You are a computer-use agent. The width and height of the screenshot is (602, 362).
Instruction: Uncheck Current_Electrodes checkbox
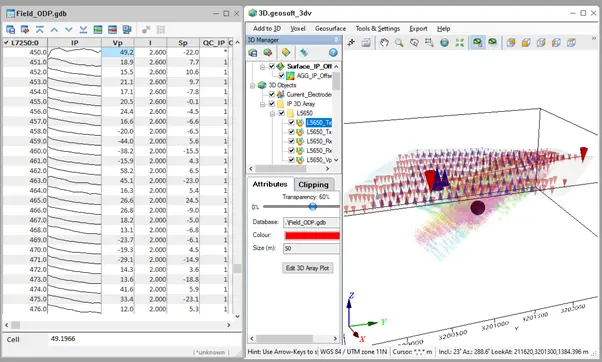pyautogui.click(x=272, y=94)
